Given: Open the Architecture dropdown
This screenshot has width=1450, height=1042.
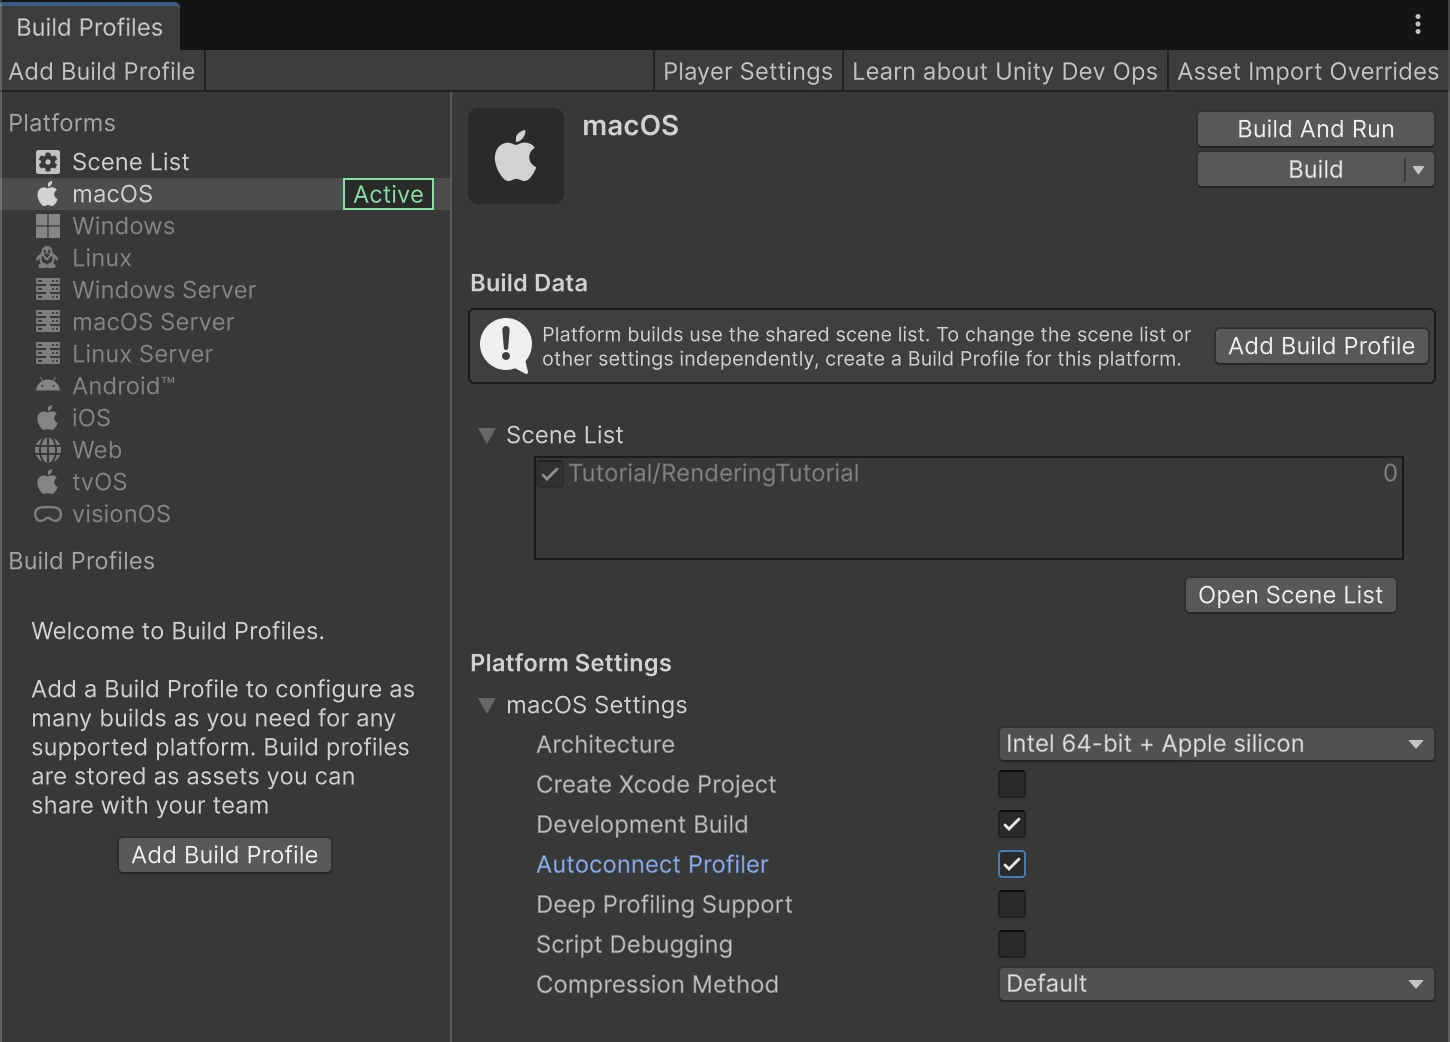Looking at the screenshot, I should (x=1216, y=744).
